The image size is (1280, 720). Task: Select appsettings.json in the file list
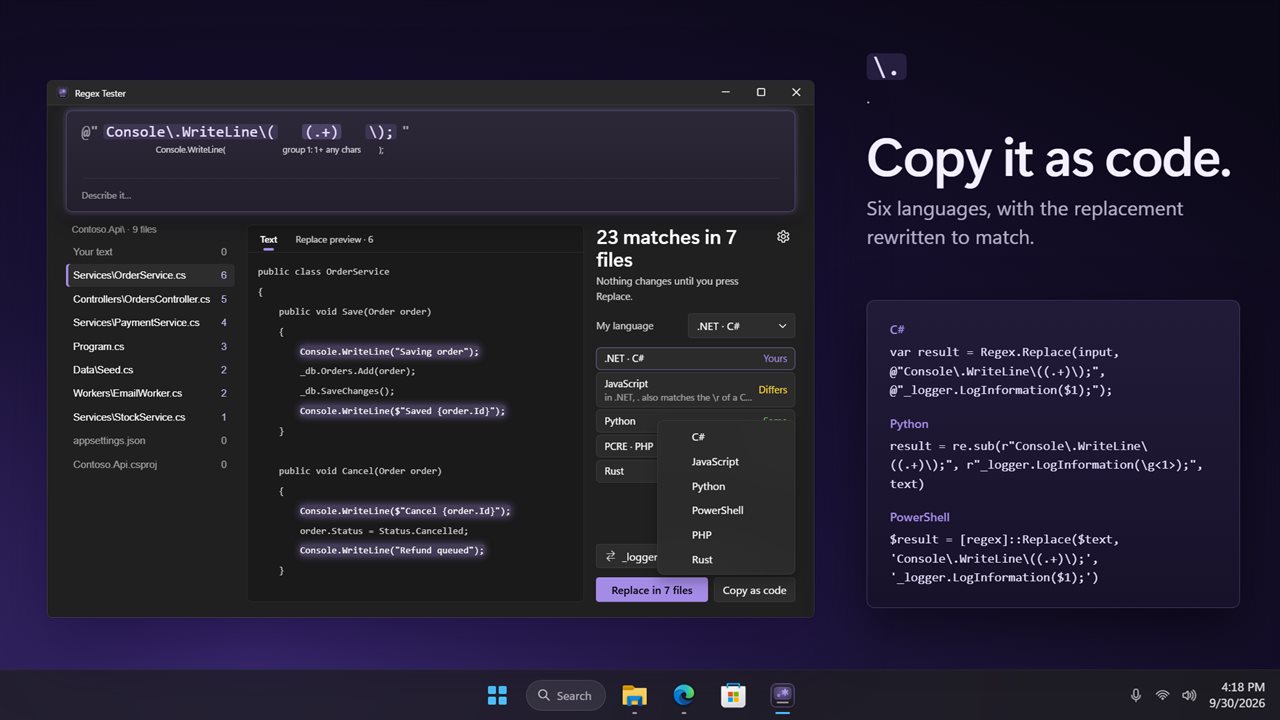(150, 441)
